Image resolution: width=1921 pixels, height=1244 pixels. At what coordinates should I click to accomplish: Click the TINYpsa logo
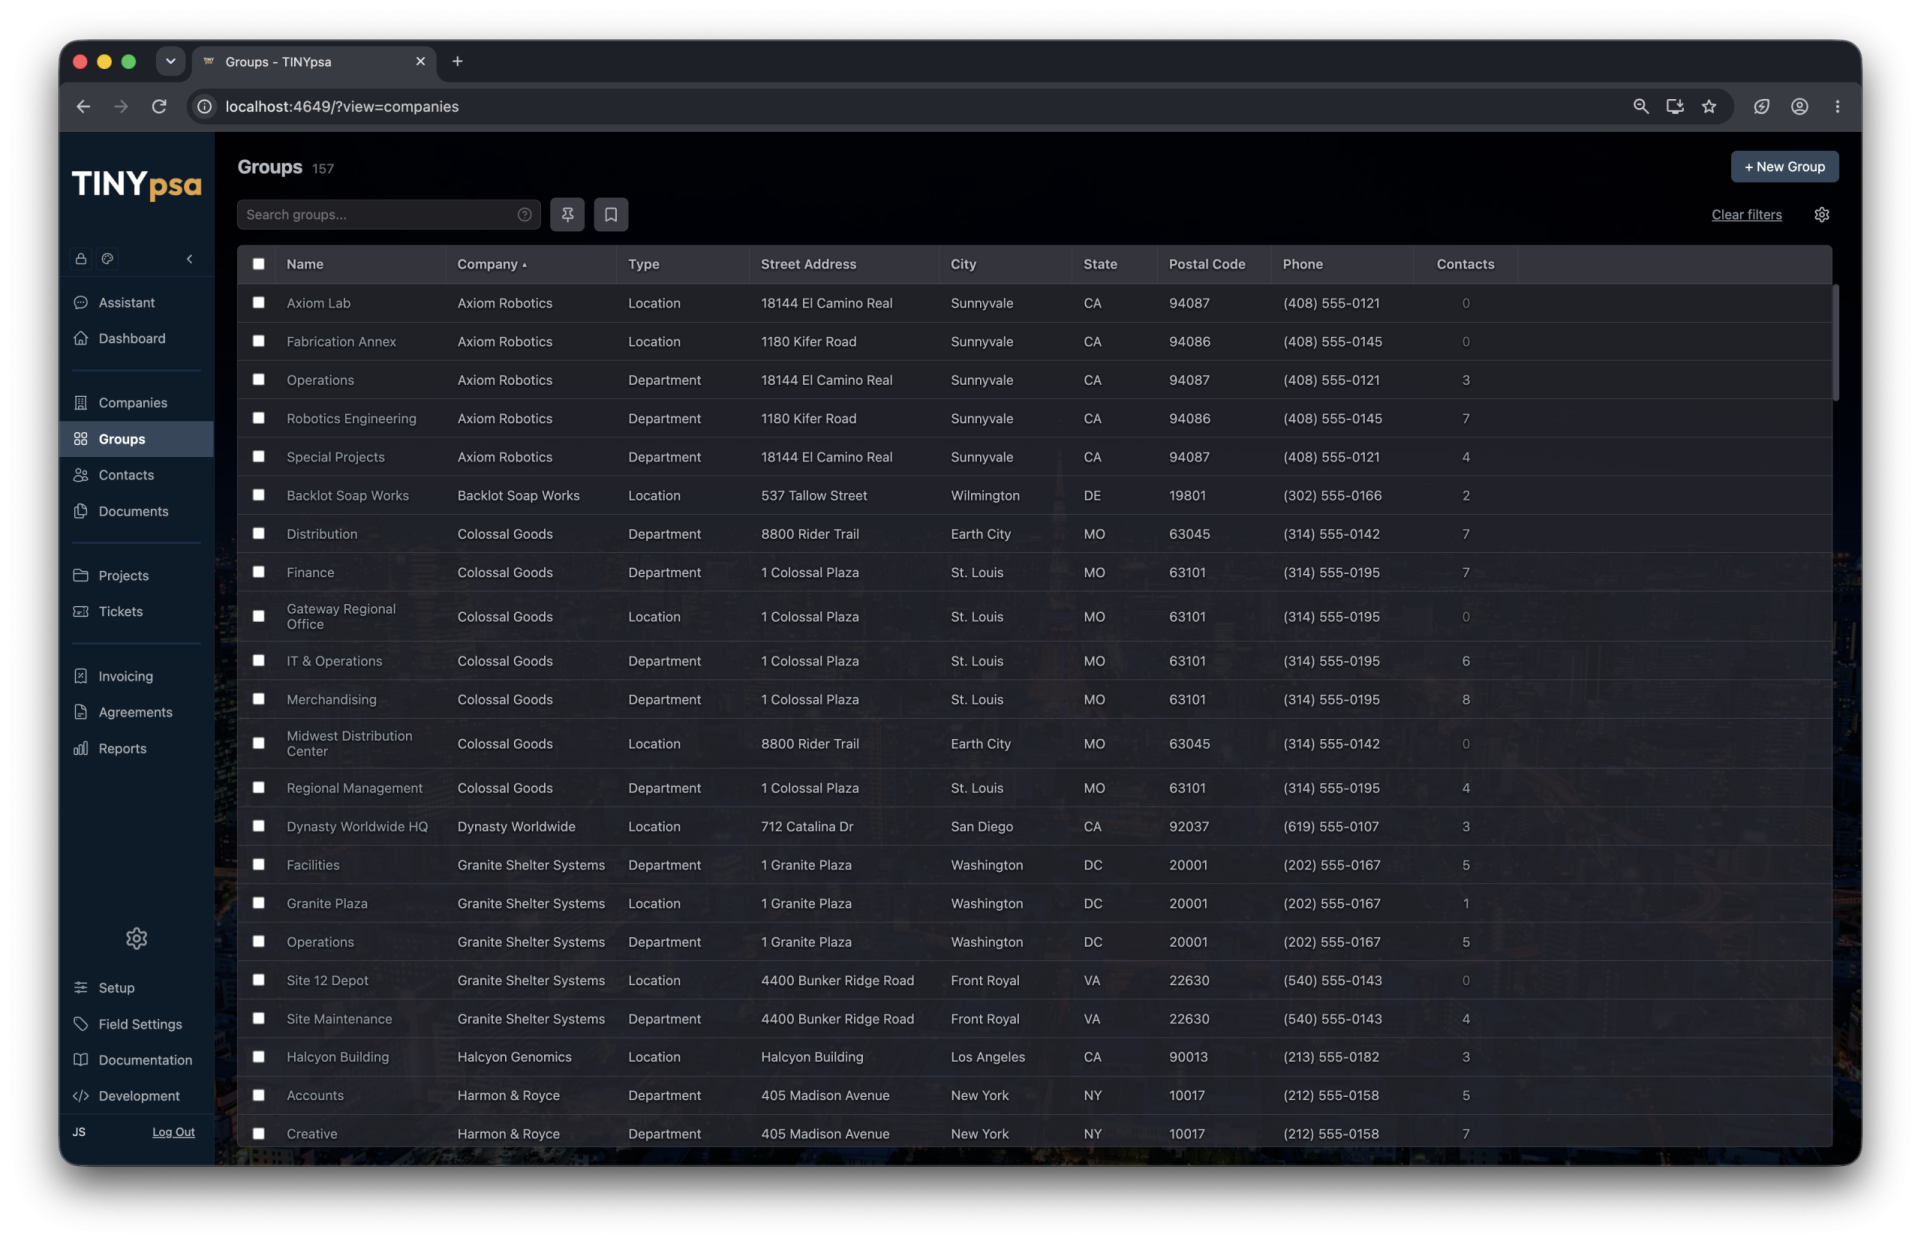click(136, 185)
